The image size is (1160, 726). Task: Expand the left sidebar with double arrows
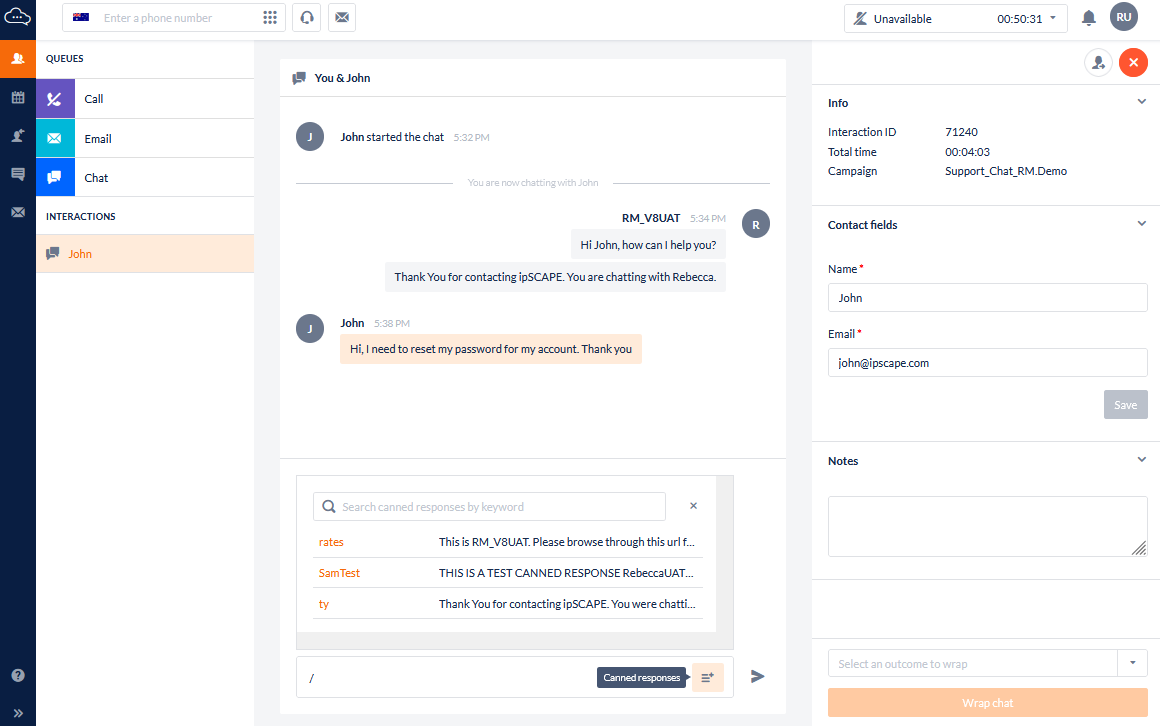18,713
